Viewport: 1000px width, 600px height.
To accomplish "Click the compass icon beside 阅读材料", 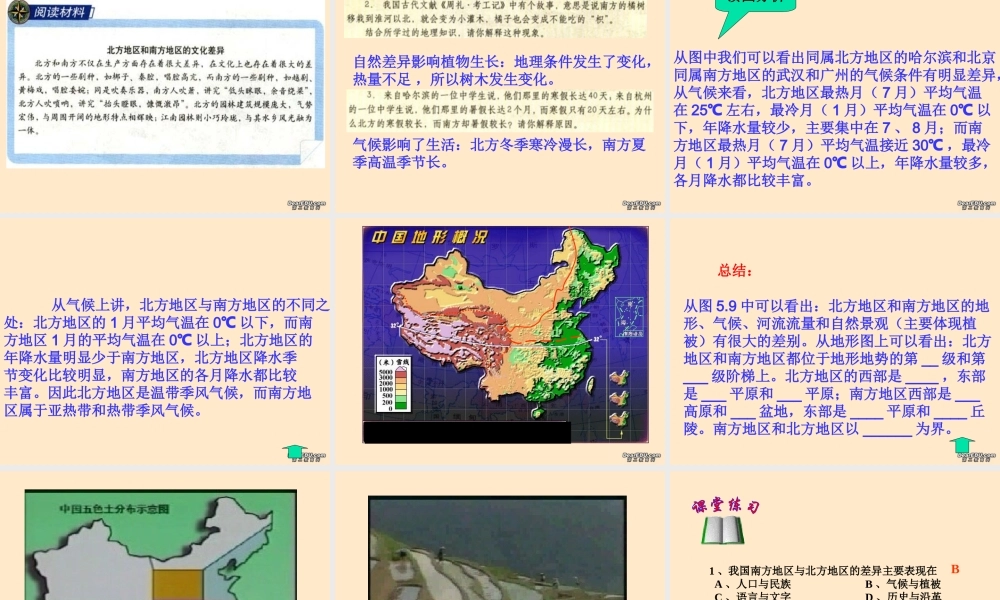I will (18, 11).
